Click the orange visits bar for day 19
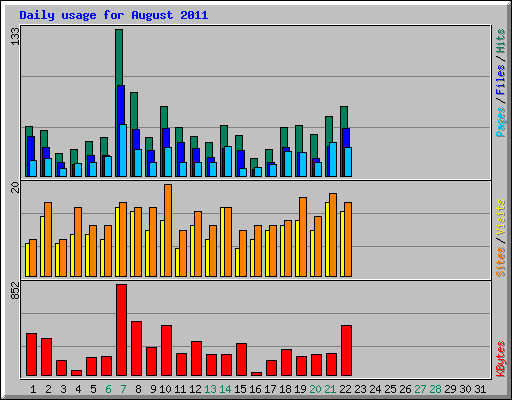The width and height of the screenshot is (512, 400). tap(303, 237)
